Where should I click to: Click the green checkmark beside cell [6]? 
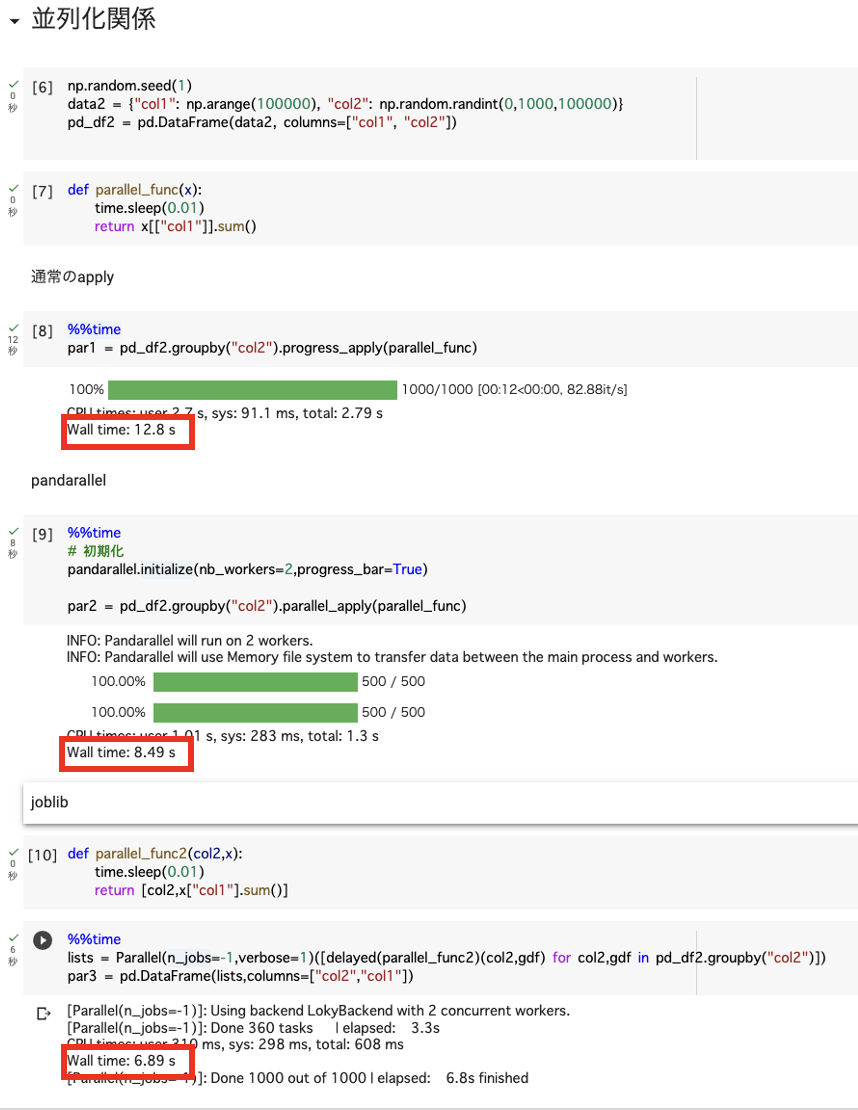(x=12, y=83)
